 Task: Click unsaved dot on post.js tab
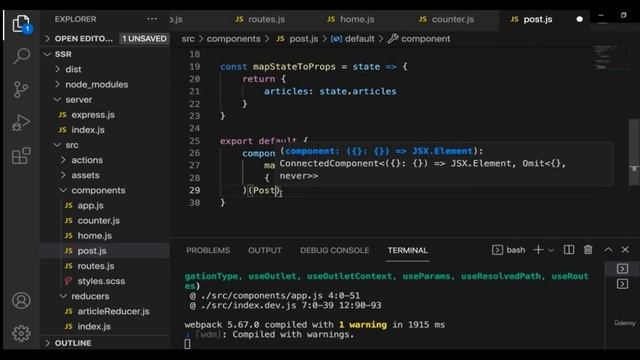pos(579,19)
